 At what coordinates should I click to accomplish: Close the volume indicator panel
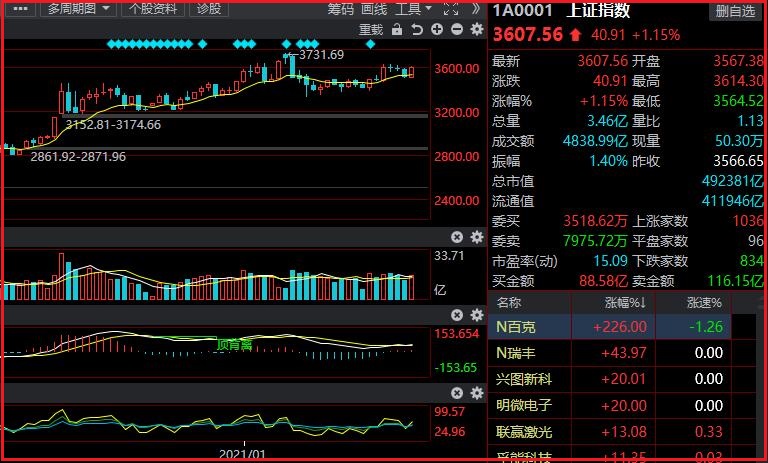tap(457, 237)
